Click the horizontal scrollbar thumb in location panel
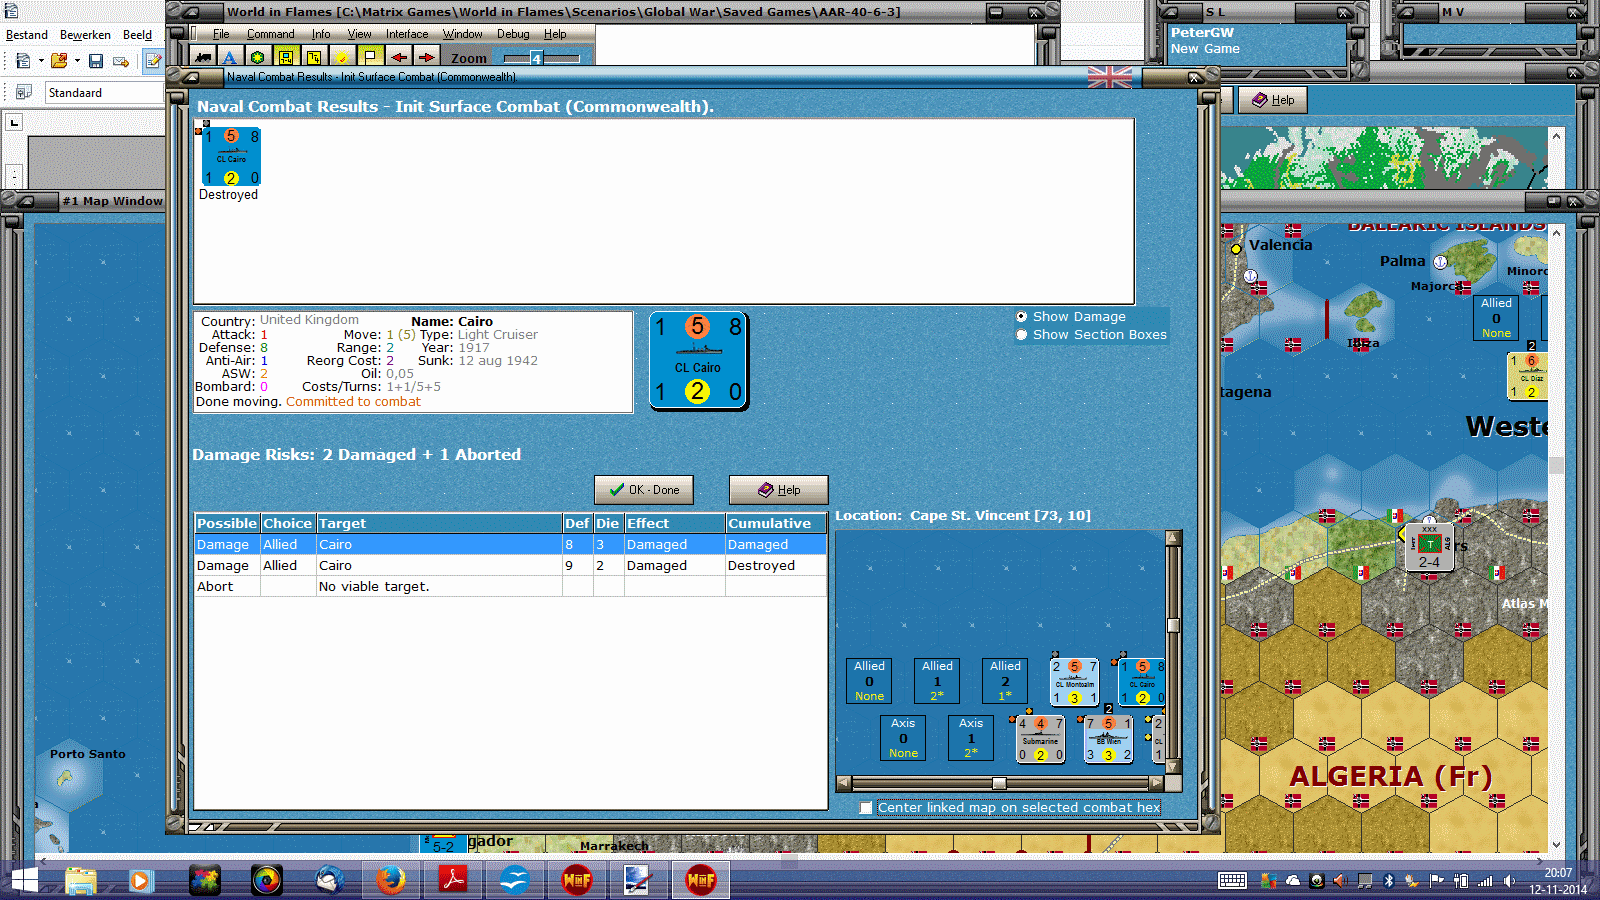 pyautogui.click(x=999, y=783)
